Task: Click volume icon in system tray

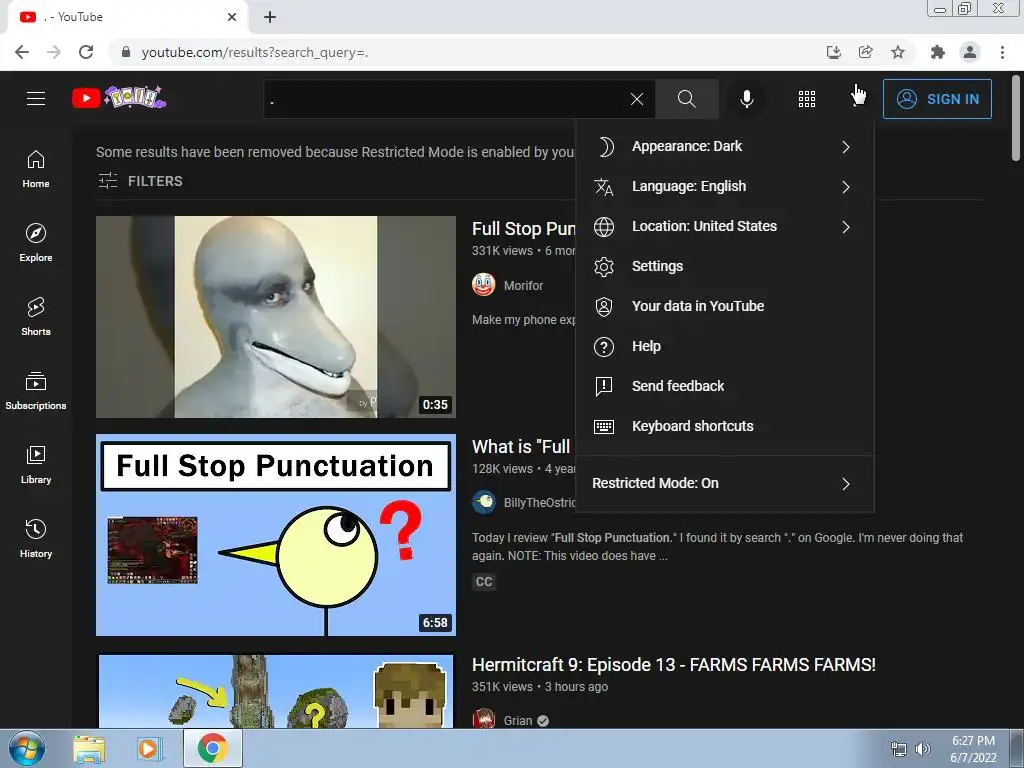Action: click(x=923, y=749)
